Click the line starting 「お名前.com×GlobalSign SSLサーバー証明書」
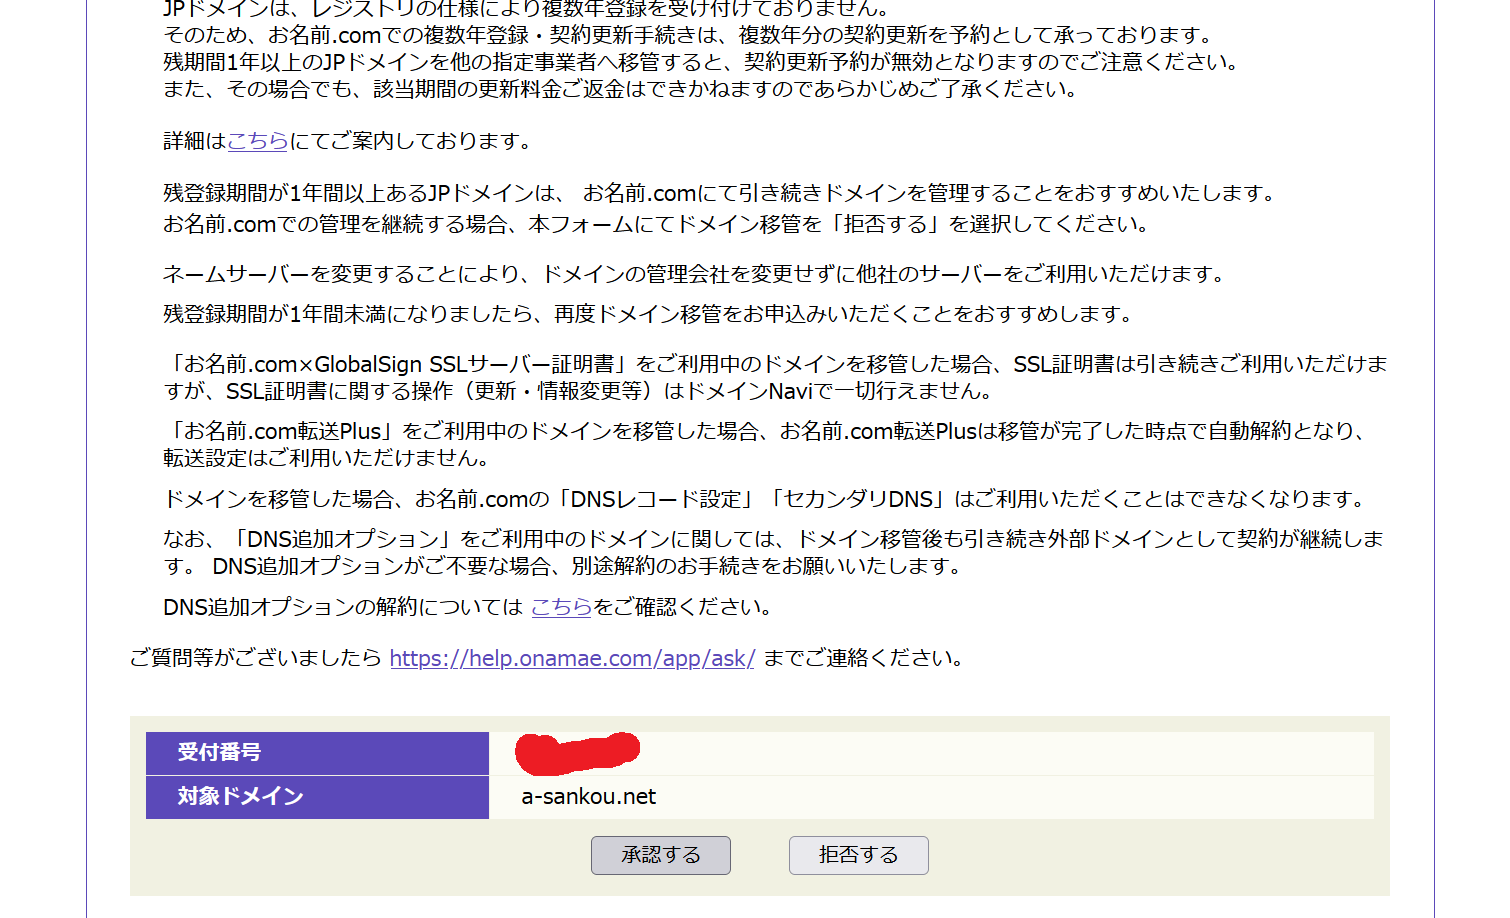The height and width of the screenshot is (918, 1510). (775, 365)
